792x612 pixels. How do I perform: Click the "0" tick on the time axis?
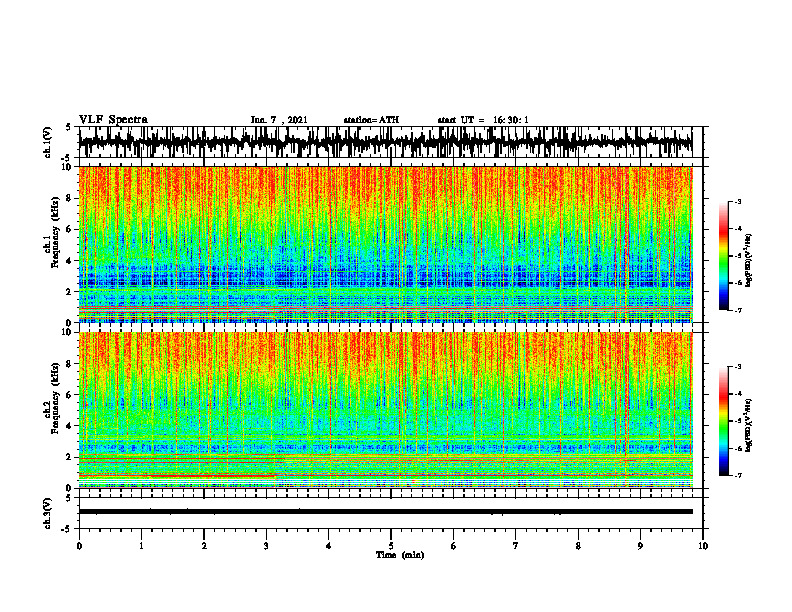pyautogui.click(x=79, y=546)
